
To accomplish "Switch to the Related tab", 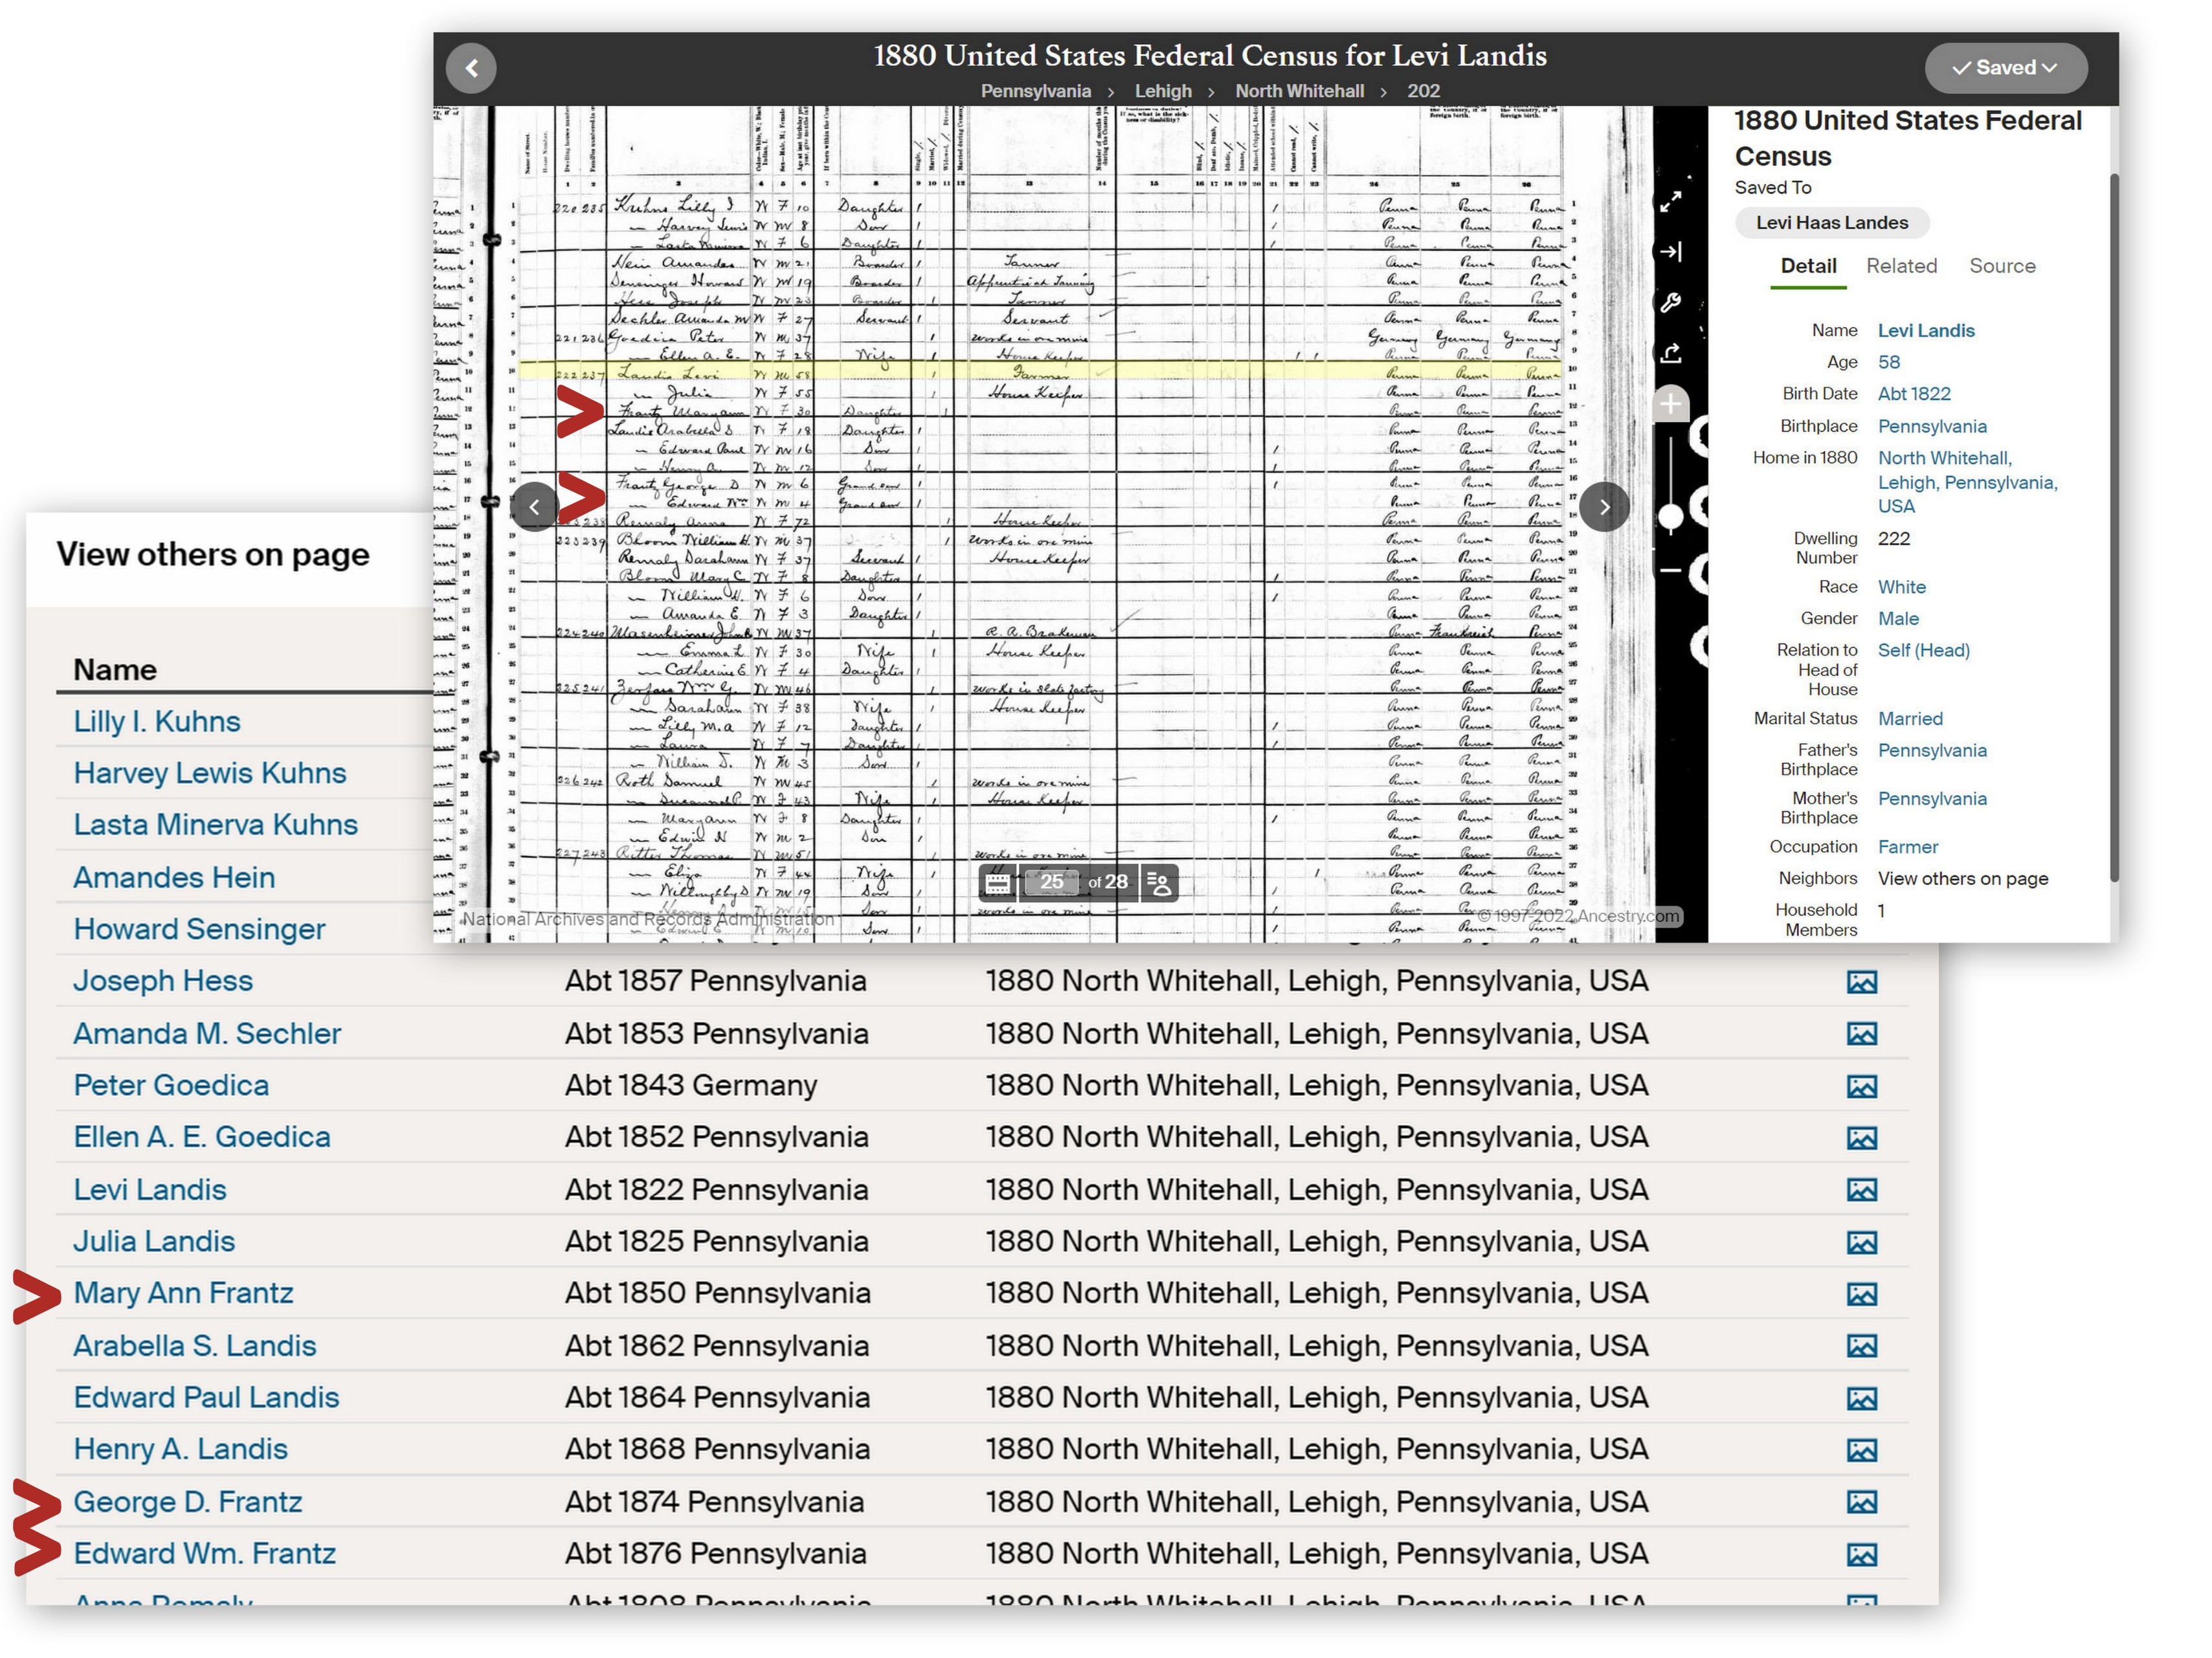I will [1901, 266].
